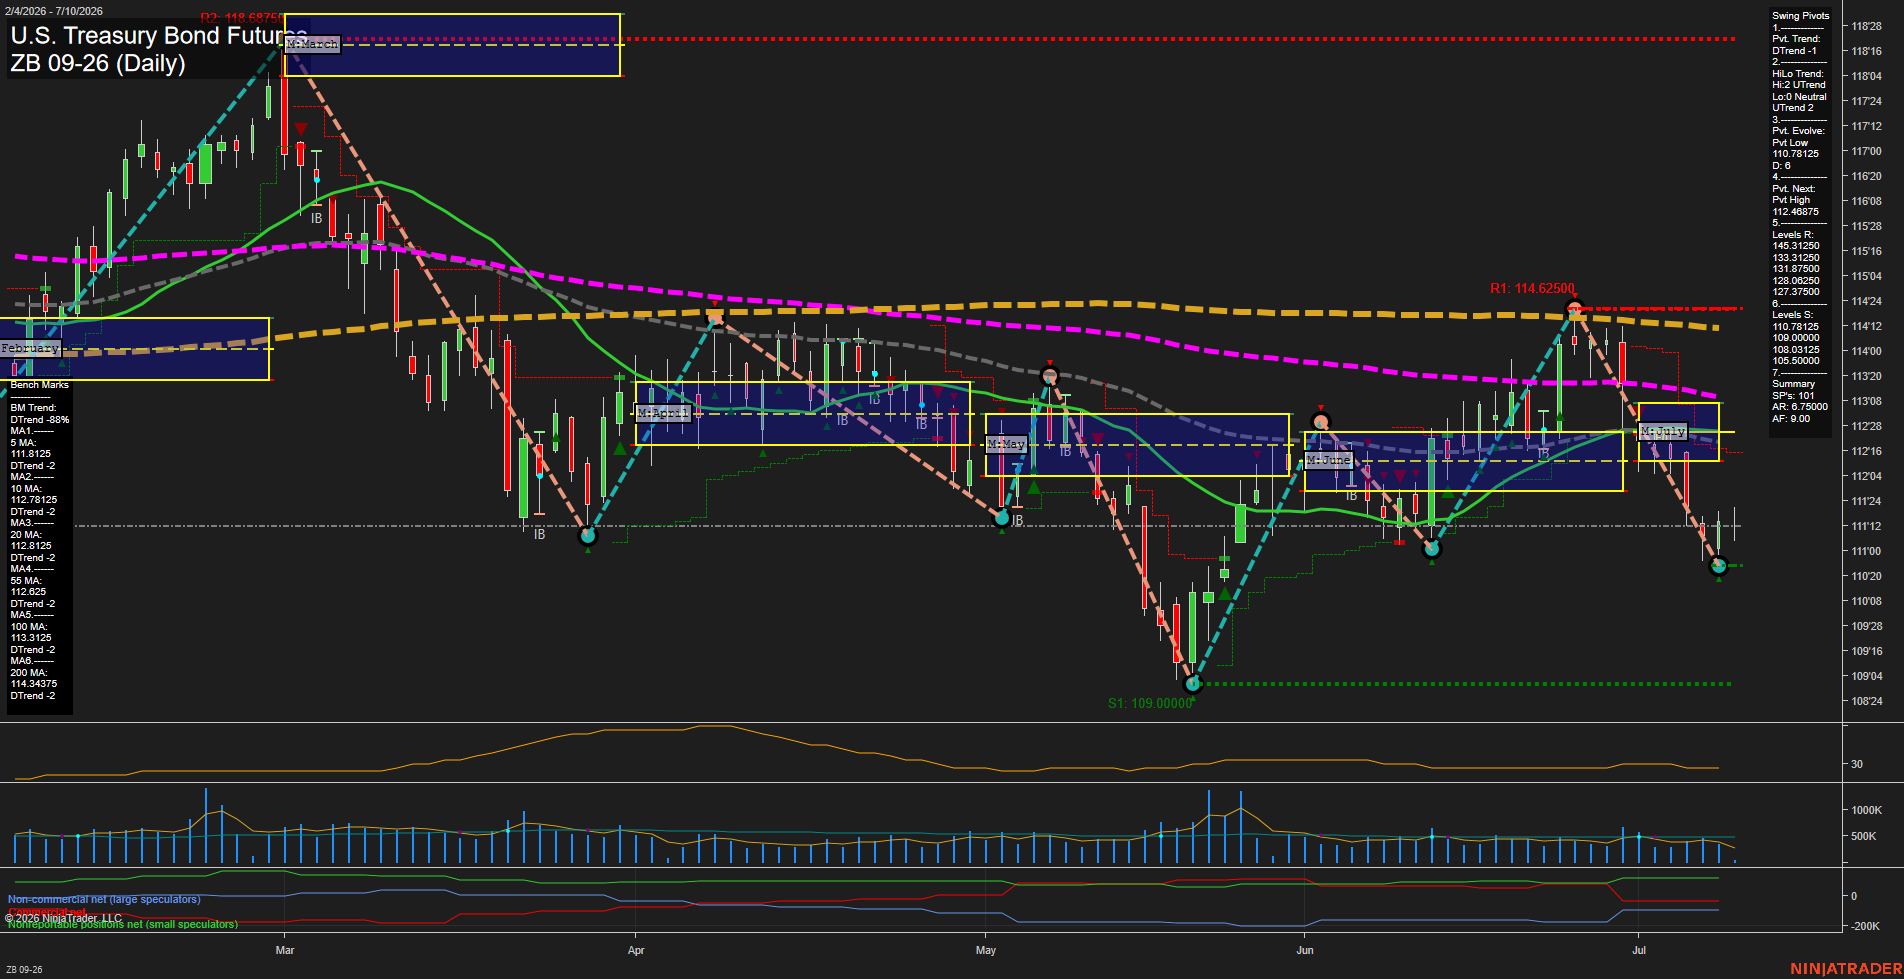Screen dimensions: 1904x979
Task: Select Nonreportable positions net (small speculators) legend
Action: [x=123, y=925]
